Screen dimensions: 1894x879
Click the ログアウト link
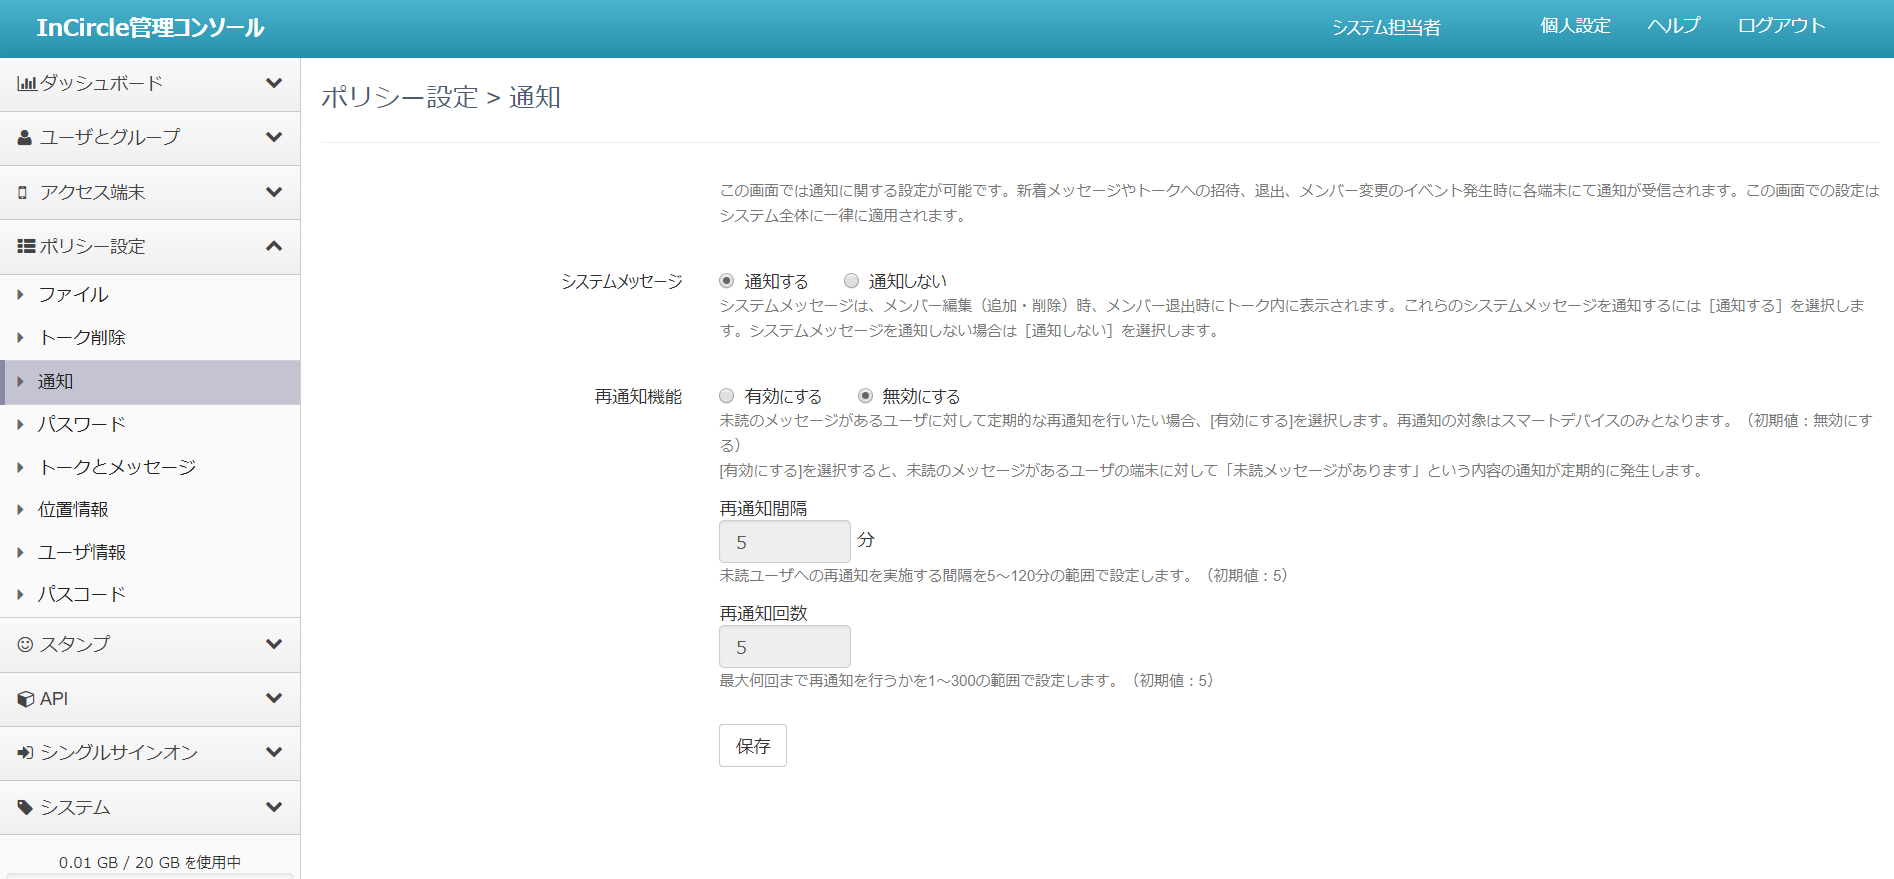click(x=1781, y=26)
